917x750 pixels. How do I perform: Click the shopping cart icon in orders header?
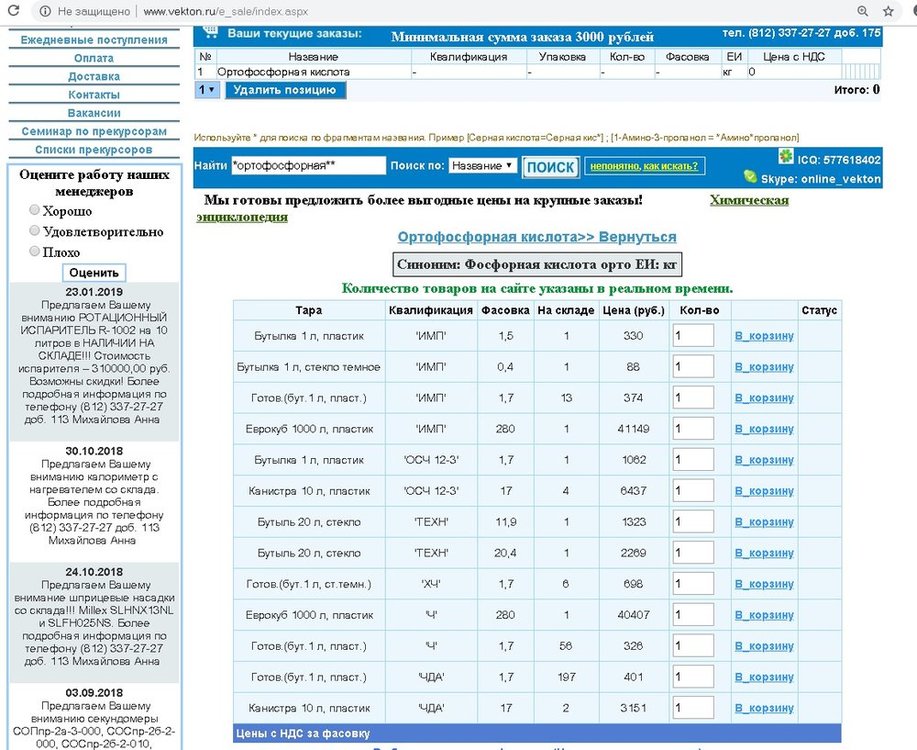211,33
